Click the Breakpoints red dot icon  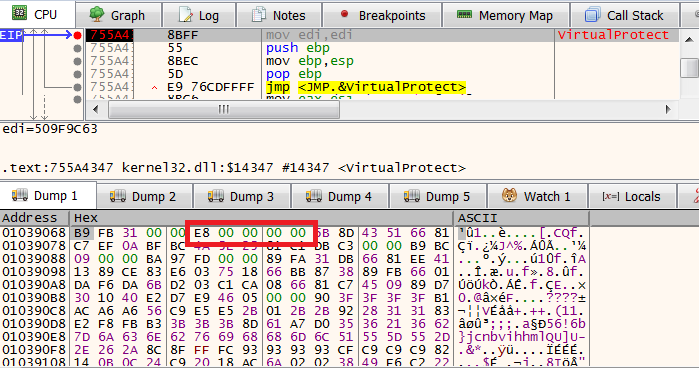tap(344, 14)
